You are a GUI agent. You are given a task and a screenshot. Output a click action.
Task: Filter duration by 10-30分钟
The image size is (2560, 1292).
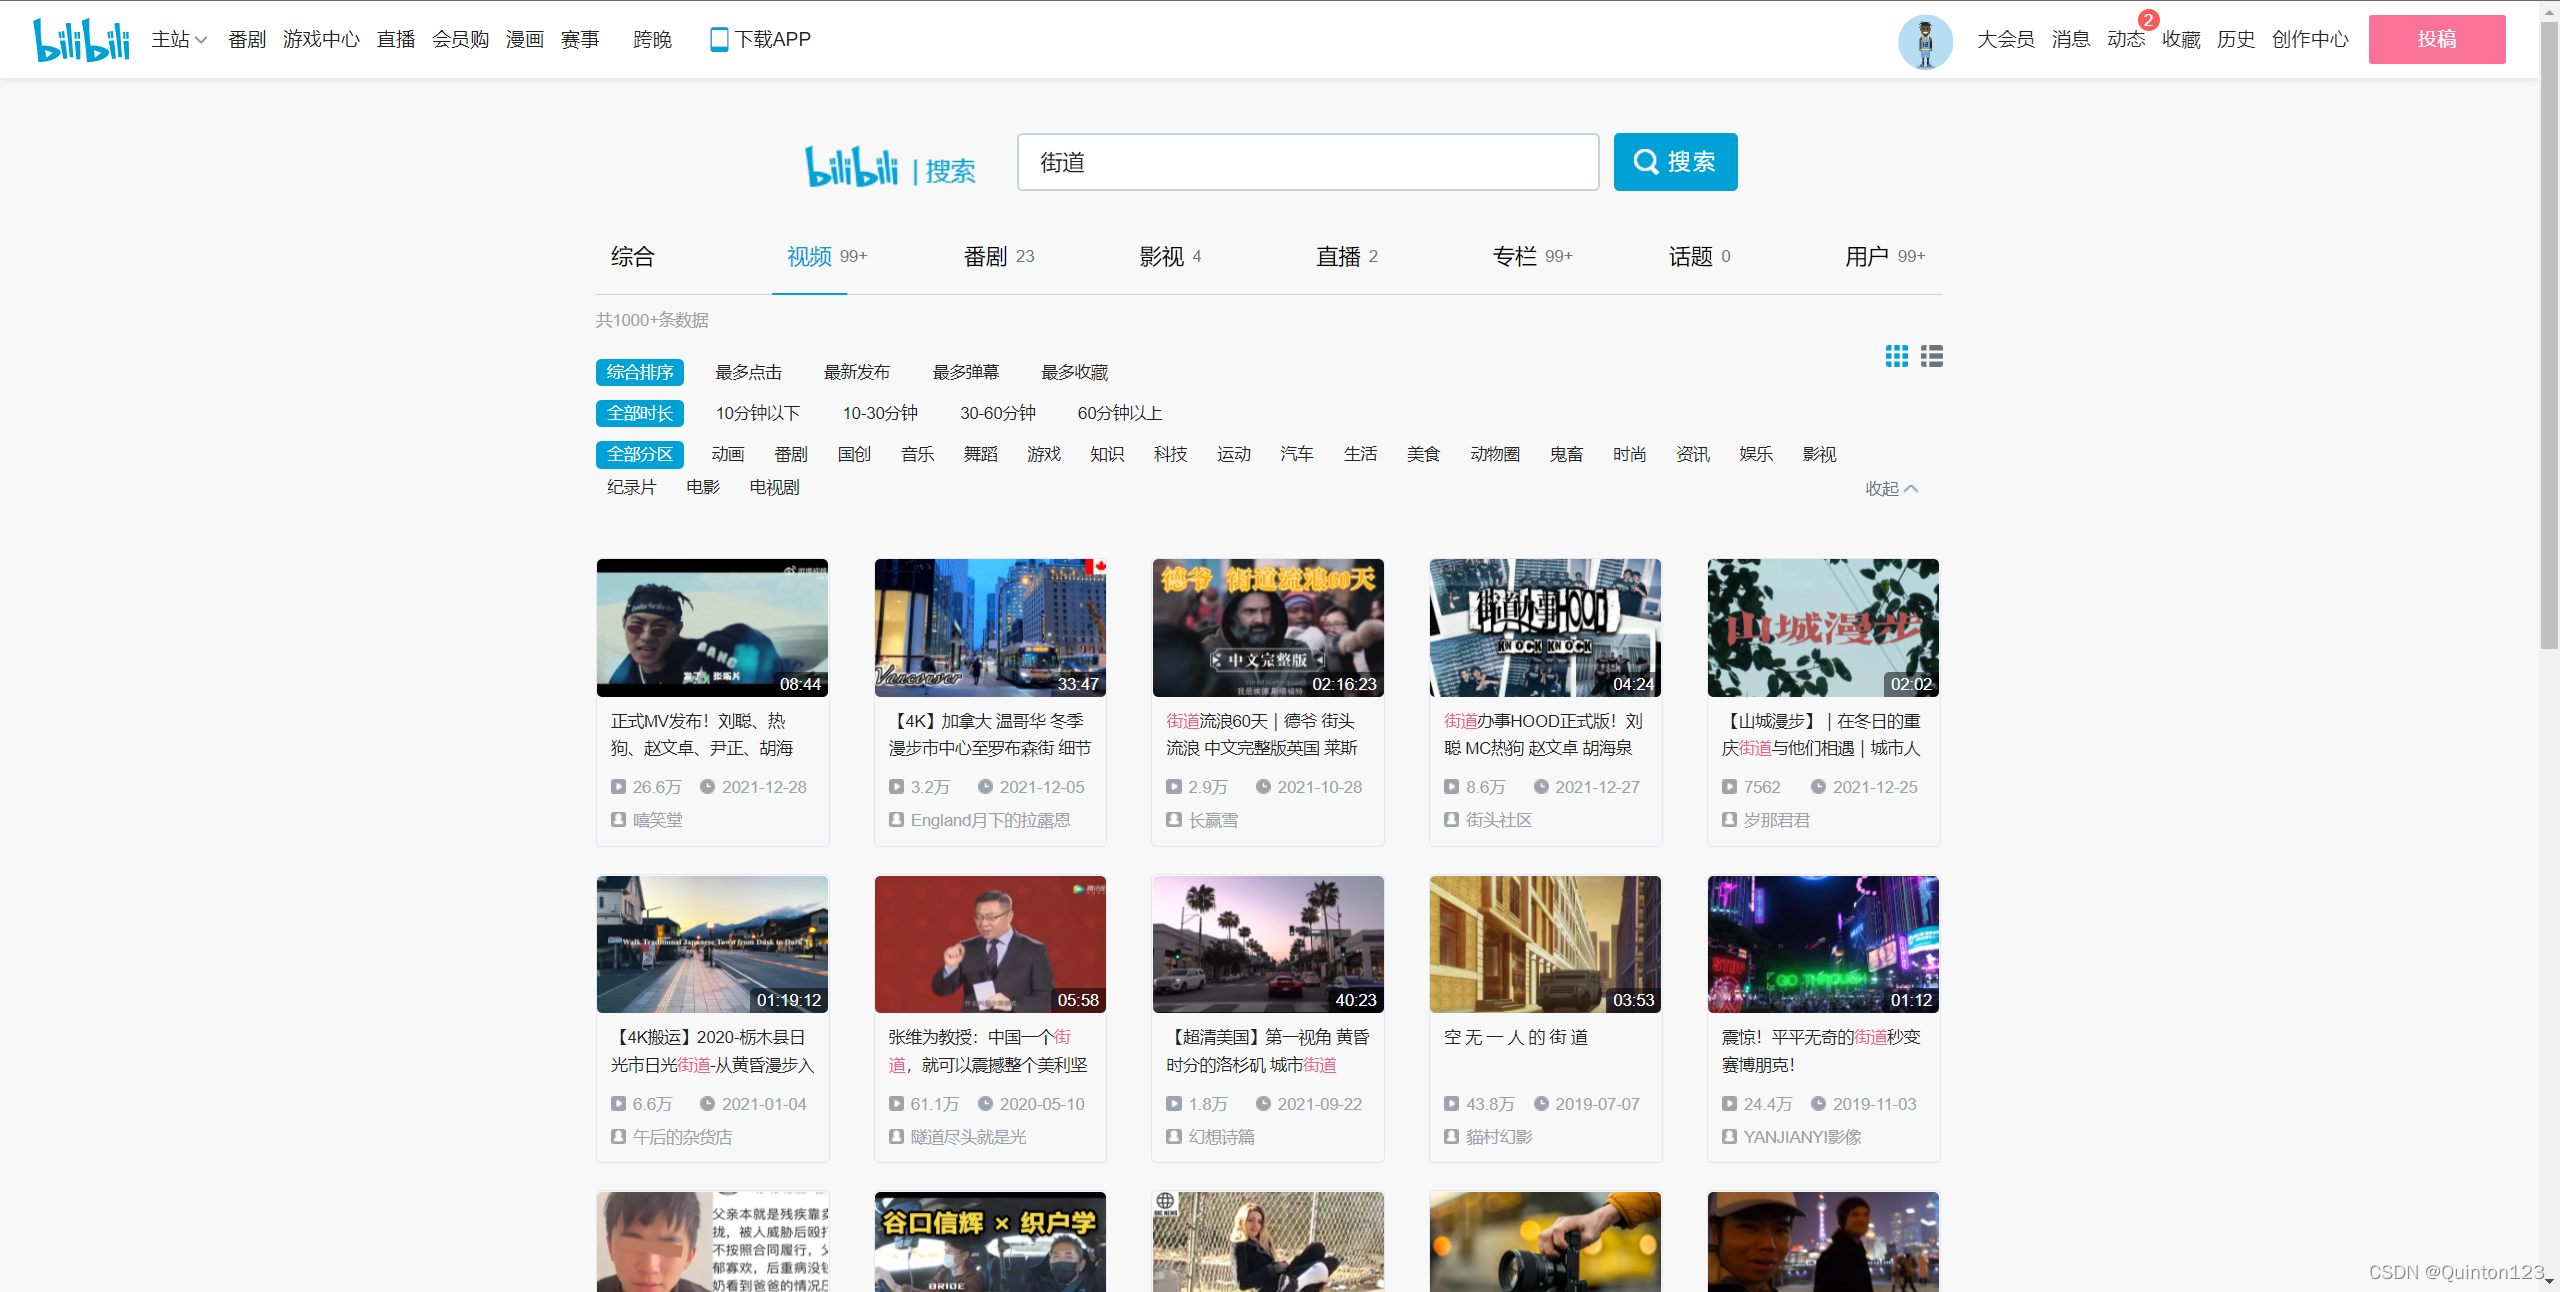(x=880, y=413)
